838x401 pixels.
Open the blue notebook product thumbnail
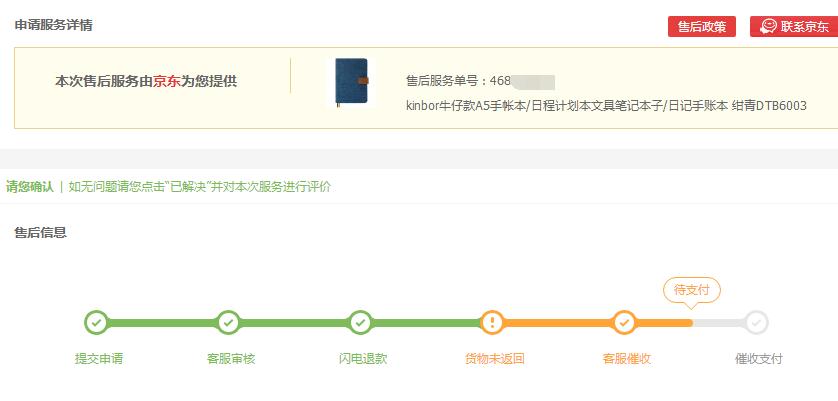(351, 82)
